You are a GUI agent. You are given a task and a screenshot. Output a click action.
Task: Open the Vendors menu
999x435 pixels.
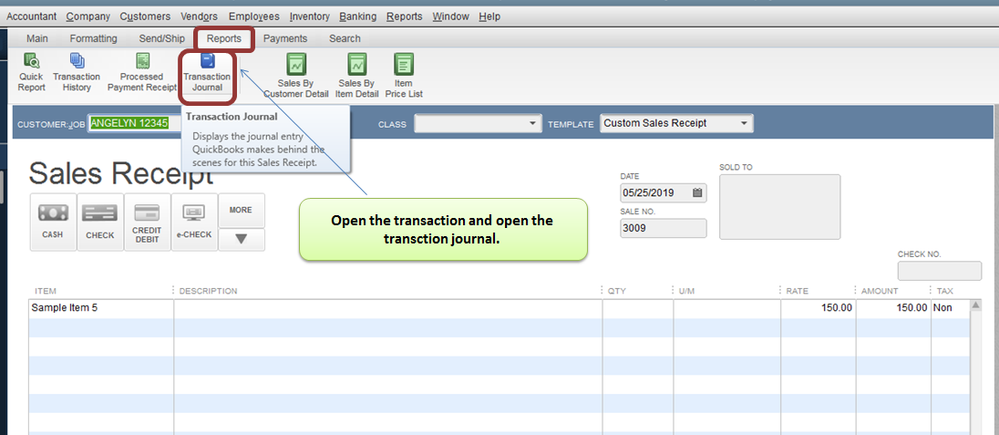199,17
